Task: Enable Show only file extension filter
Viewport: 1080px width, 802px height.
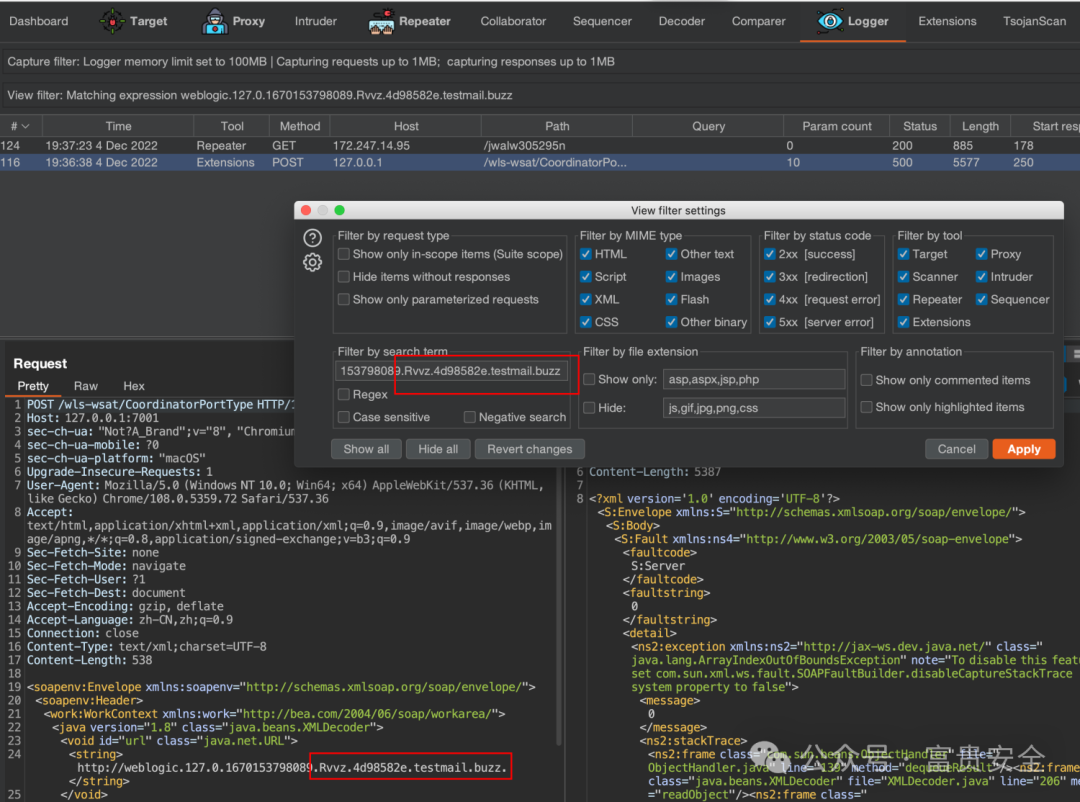Action: coord(590,380)
